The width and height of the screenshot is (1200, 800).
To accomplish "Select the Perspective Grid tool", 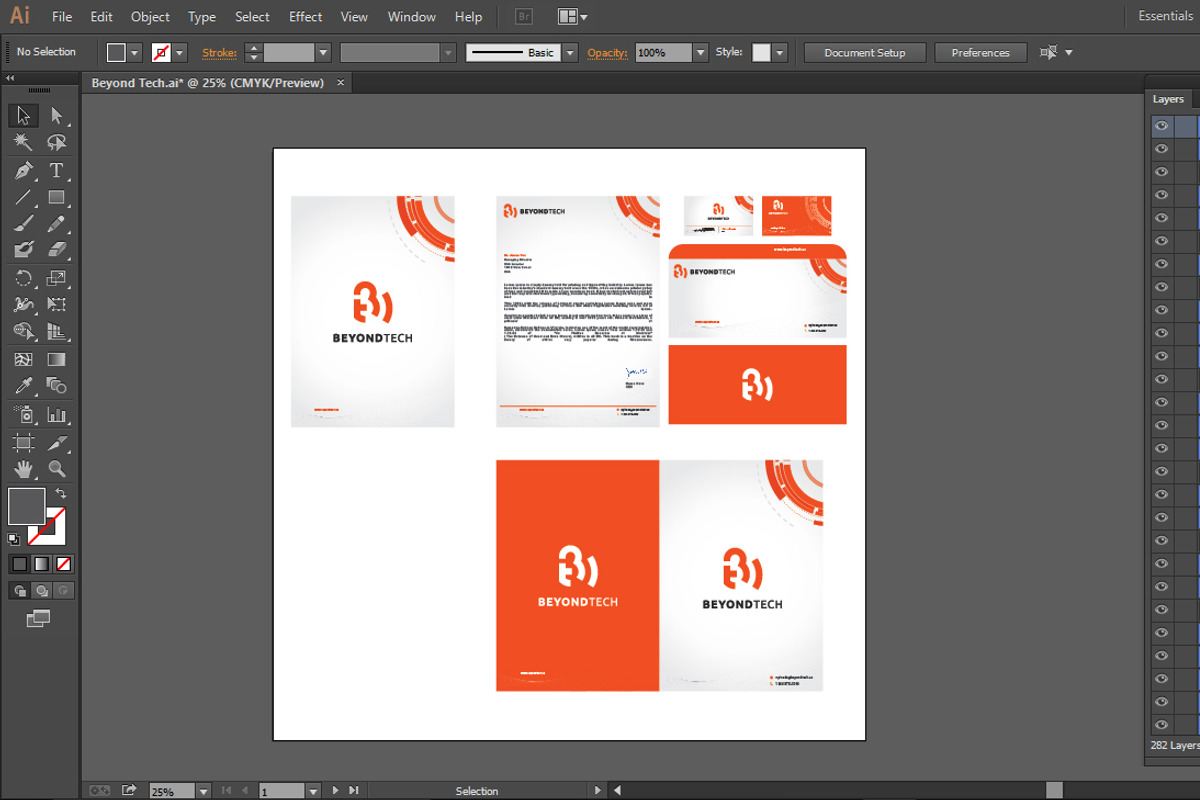I will (57, 331).
